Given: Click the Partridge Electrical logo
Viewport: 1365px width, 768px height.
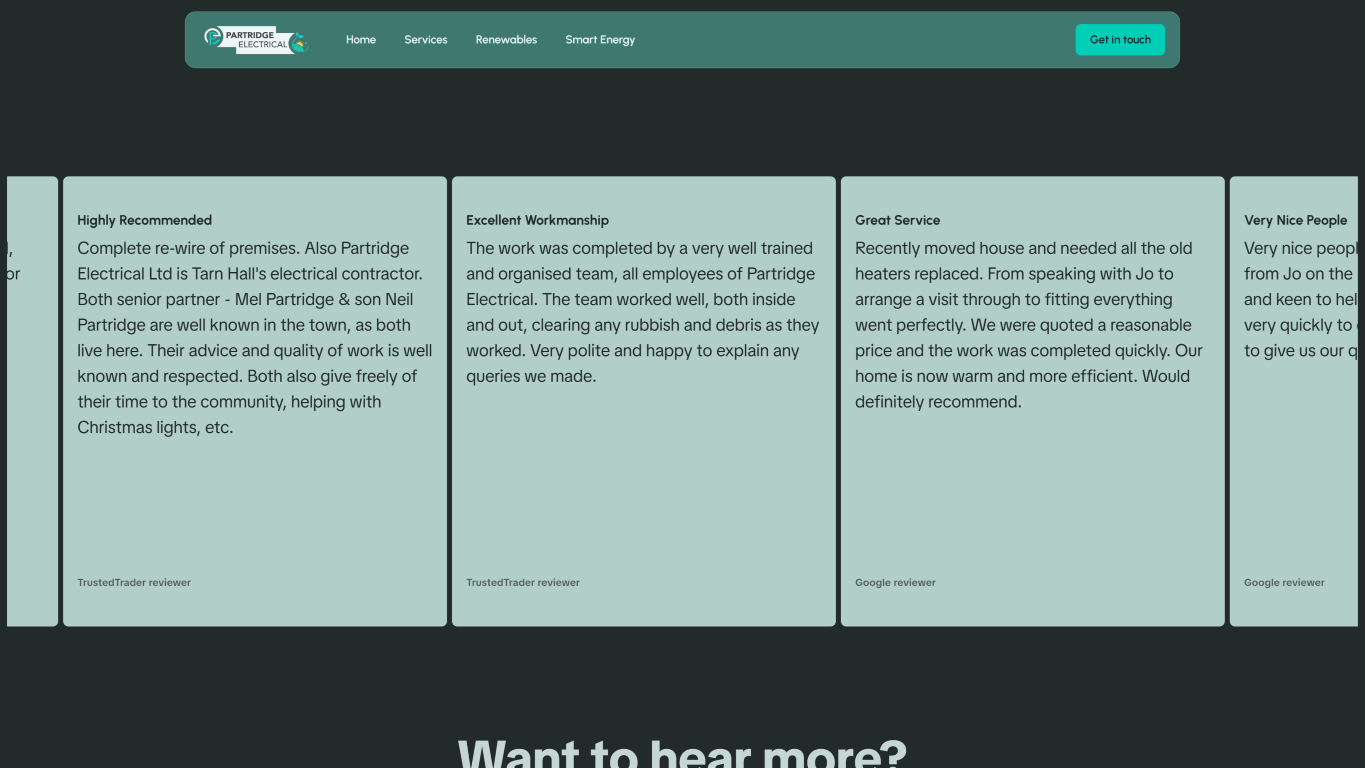Looking at the screenshot, I should tap(248, 40).
